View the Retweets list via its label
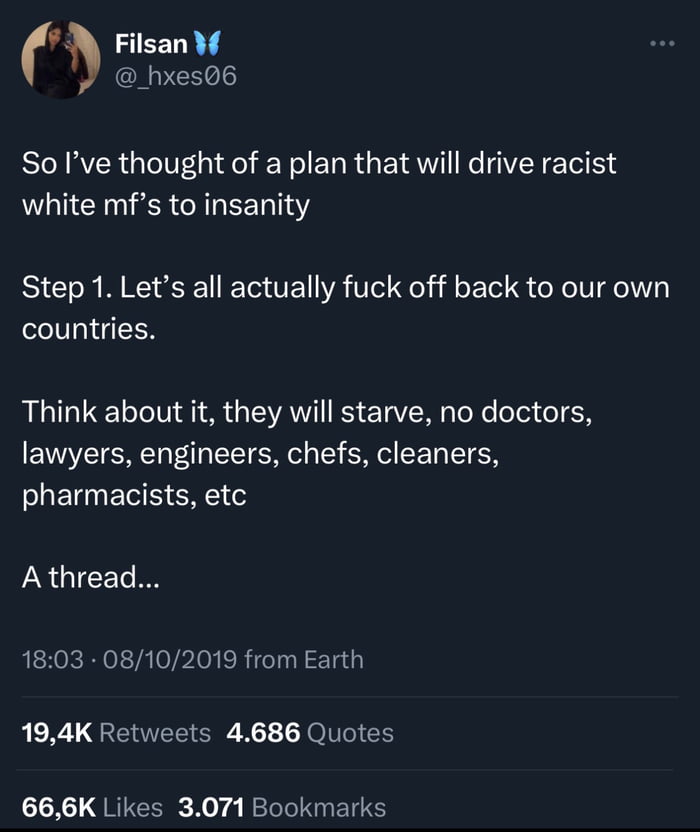This screenshot has width=700, height=832. [156, 733]
